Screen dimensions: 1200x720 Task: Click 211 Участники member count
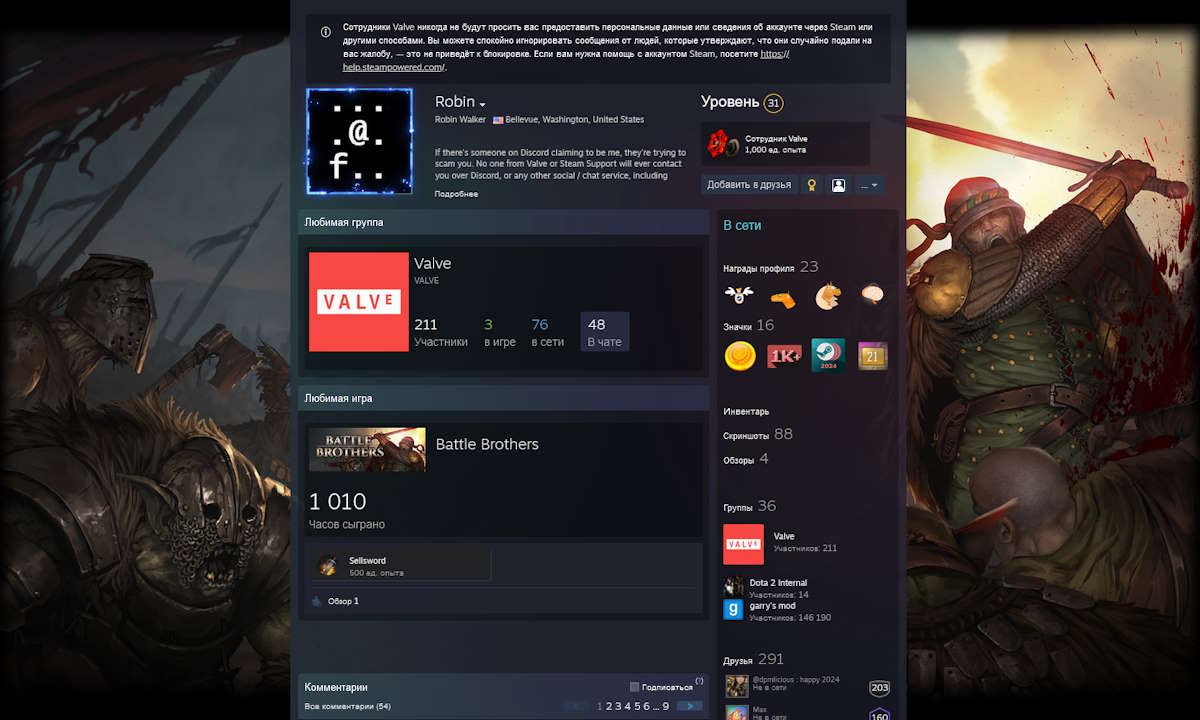[x=441, y=332]
